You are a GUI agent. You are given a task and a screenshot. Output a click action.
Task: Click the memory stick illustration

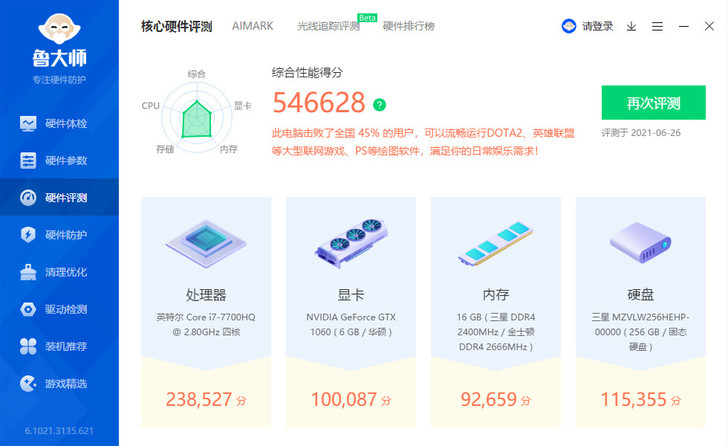coord(496,244)
